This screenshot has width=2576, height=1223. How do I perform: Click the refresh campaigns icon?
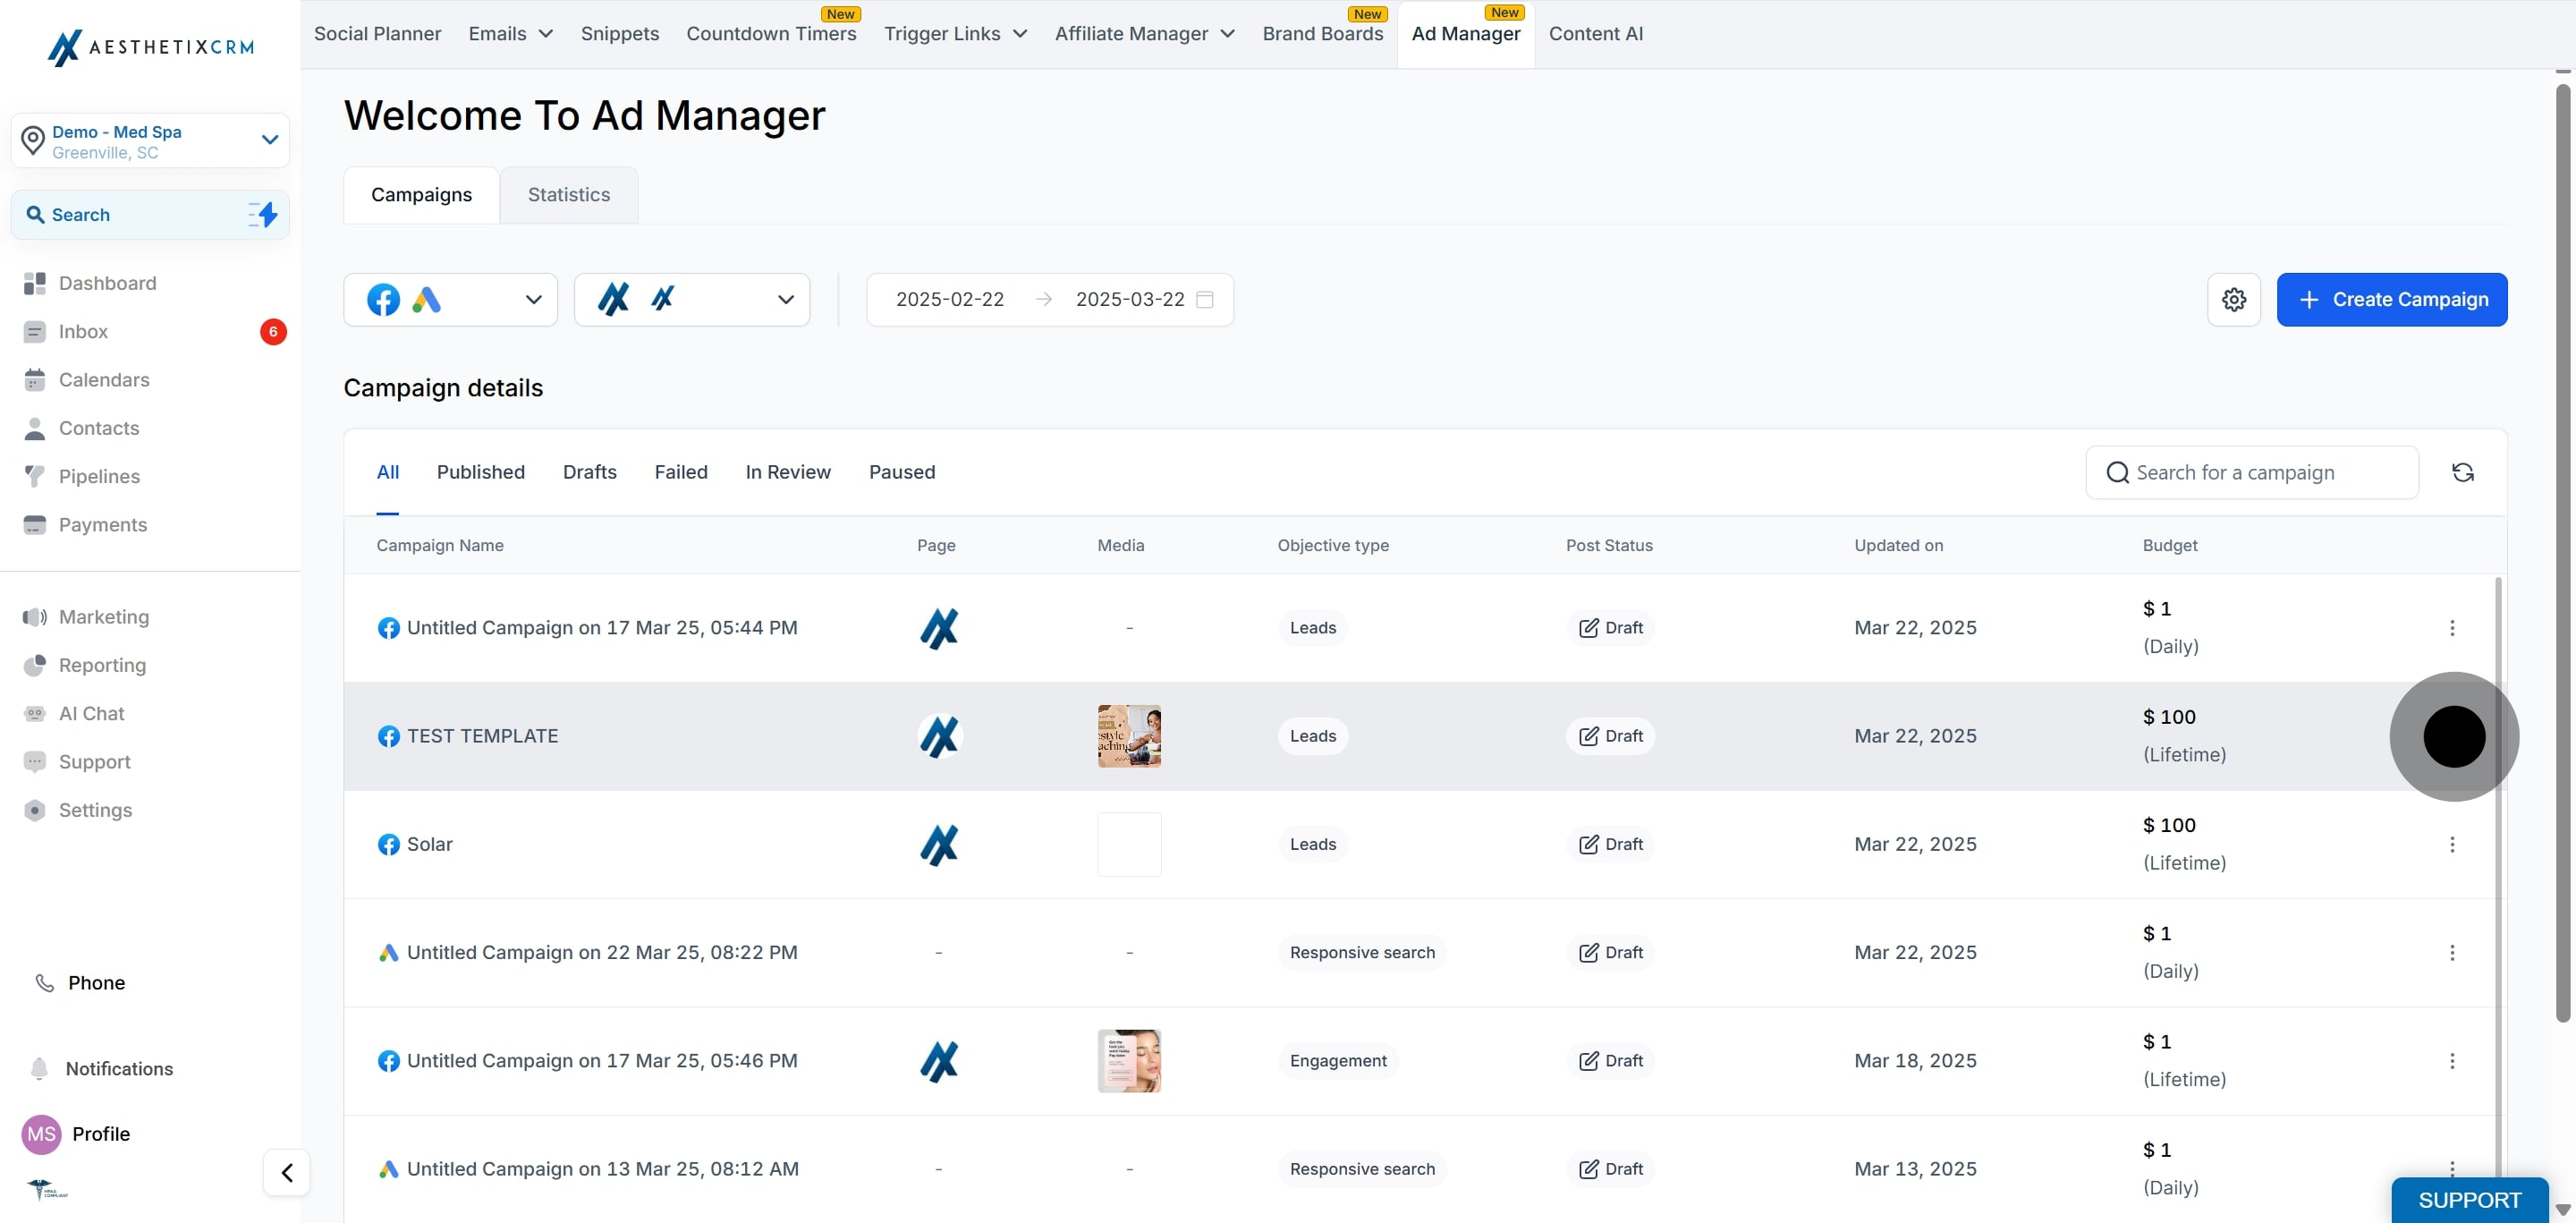2462,473
